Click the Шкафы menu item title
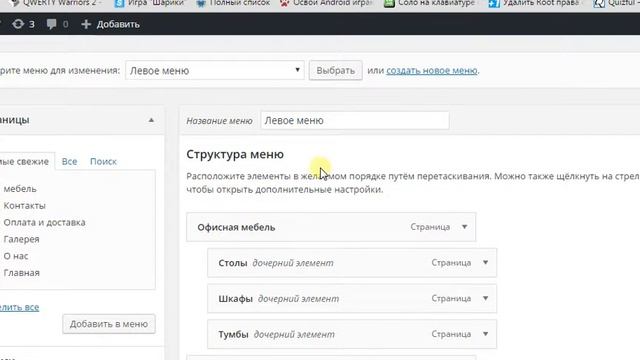The width and height of the screenshot is (640, 360). (236, 298)
